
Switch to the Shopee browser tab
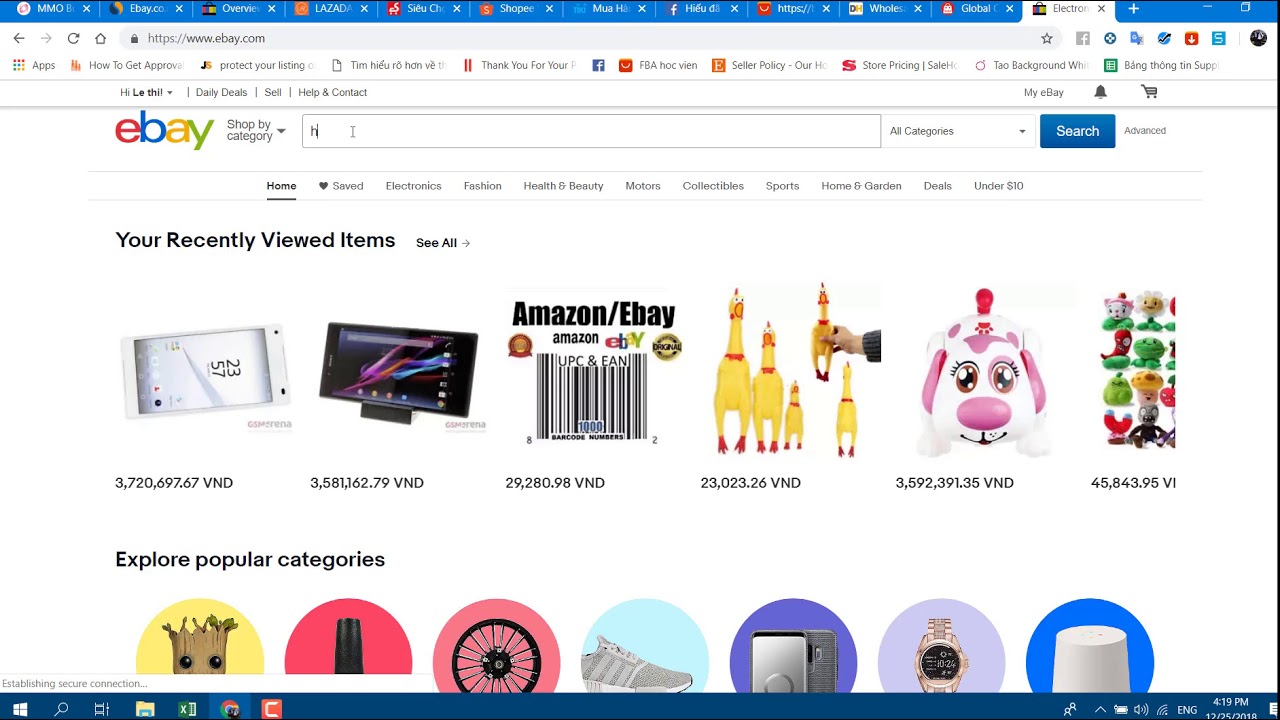click(515, 9)
